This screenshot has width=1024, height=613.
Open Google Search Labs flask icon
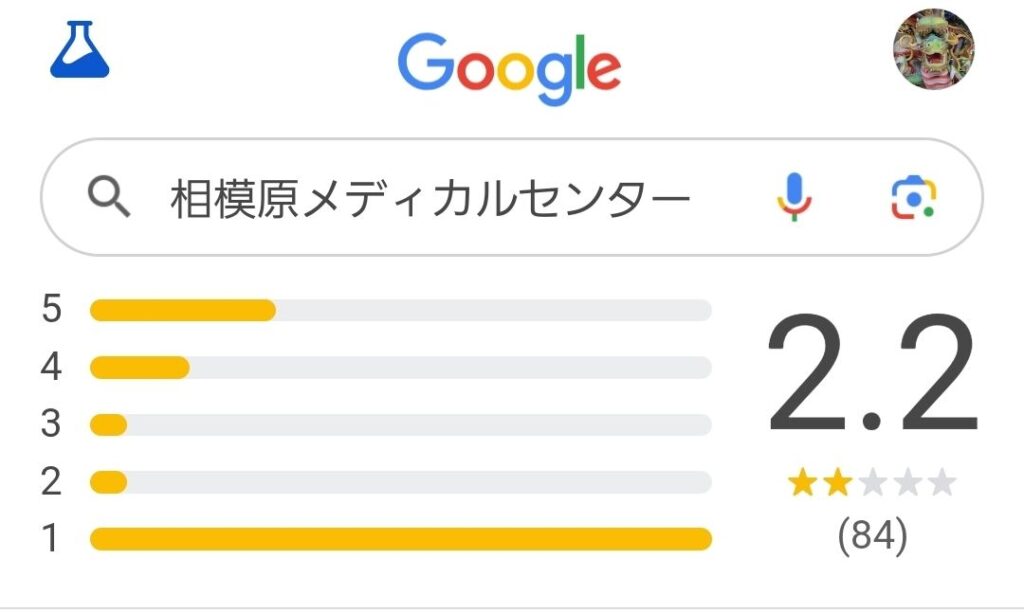(x=79, y=51)
